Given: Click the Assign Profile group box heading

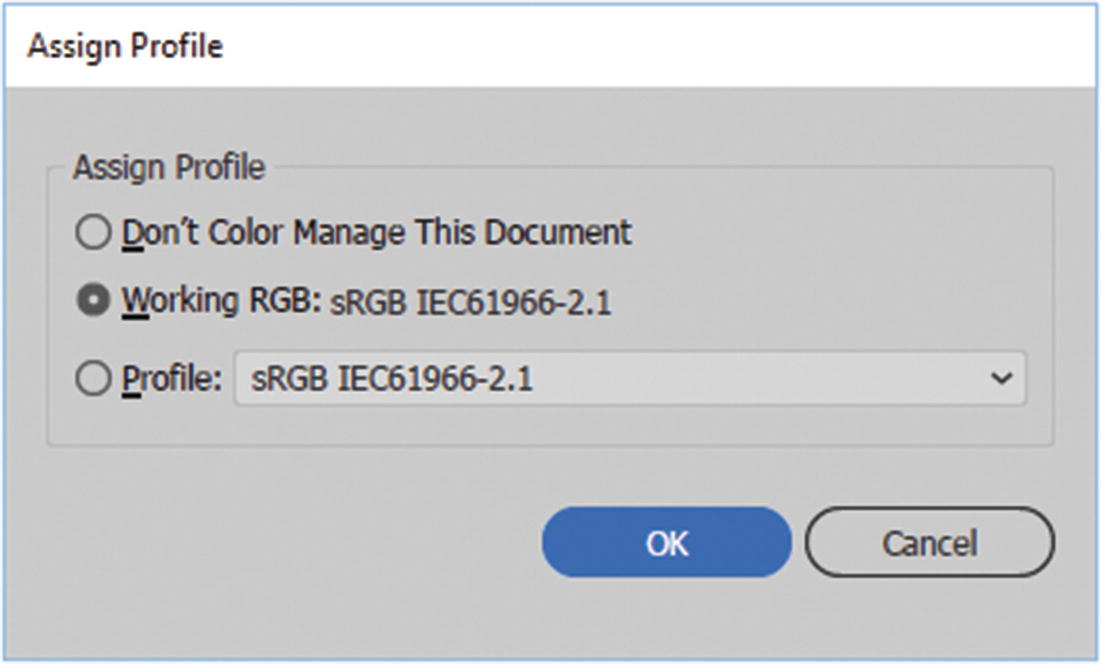Looking at the screenshot, I should (x=168, y=168).
